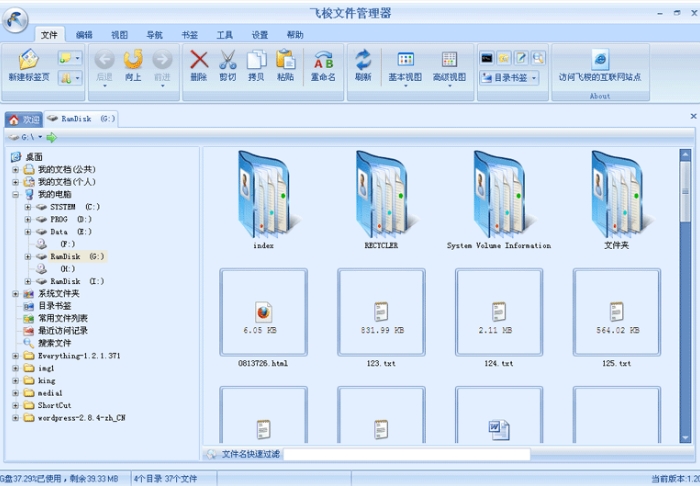Switch to the RamDisk (G:) tab
Image resolution: width=700 pixels, height=486 pixels.
[x=81, y=119]
